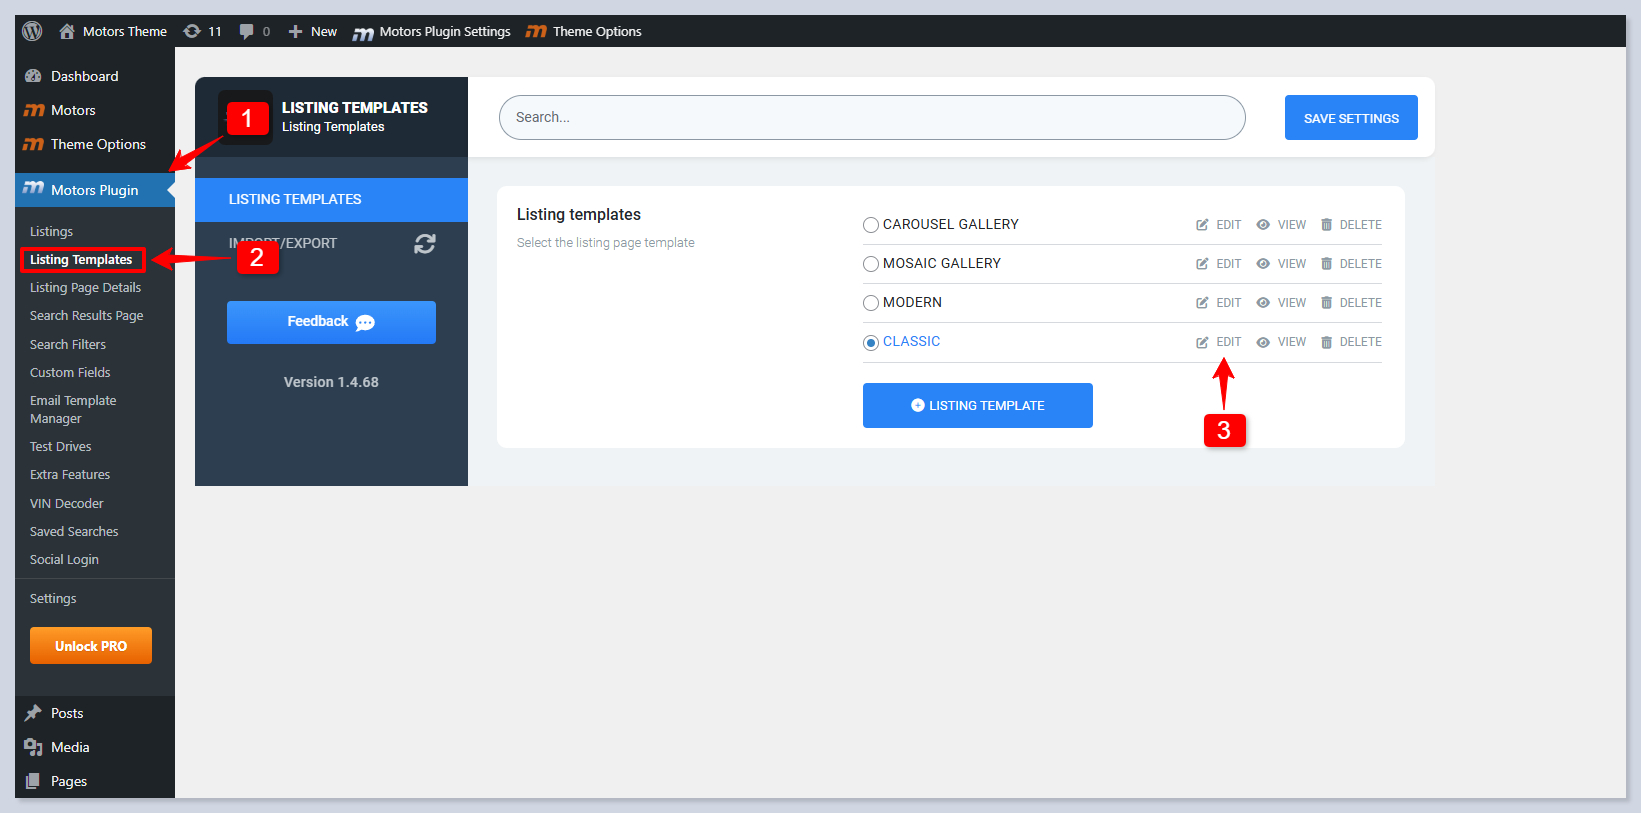Click the Save Settings button
1641x813 pixels.
point(1350,118)
